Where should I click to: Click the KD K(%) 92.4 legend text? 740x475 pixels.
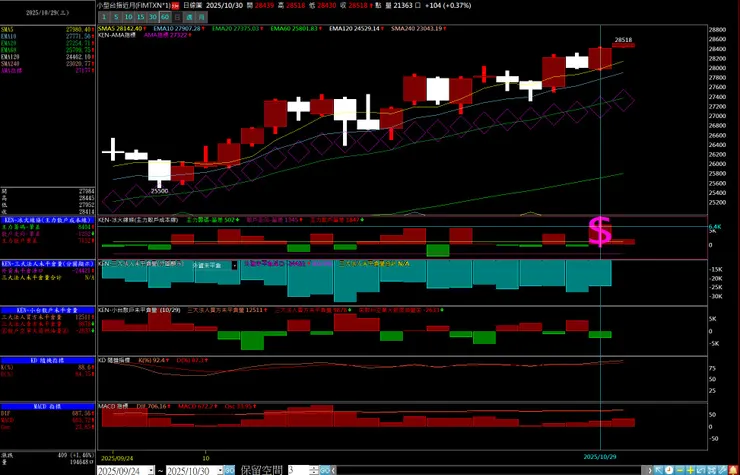tap(153, 360)
